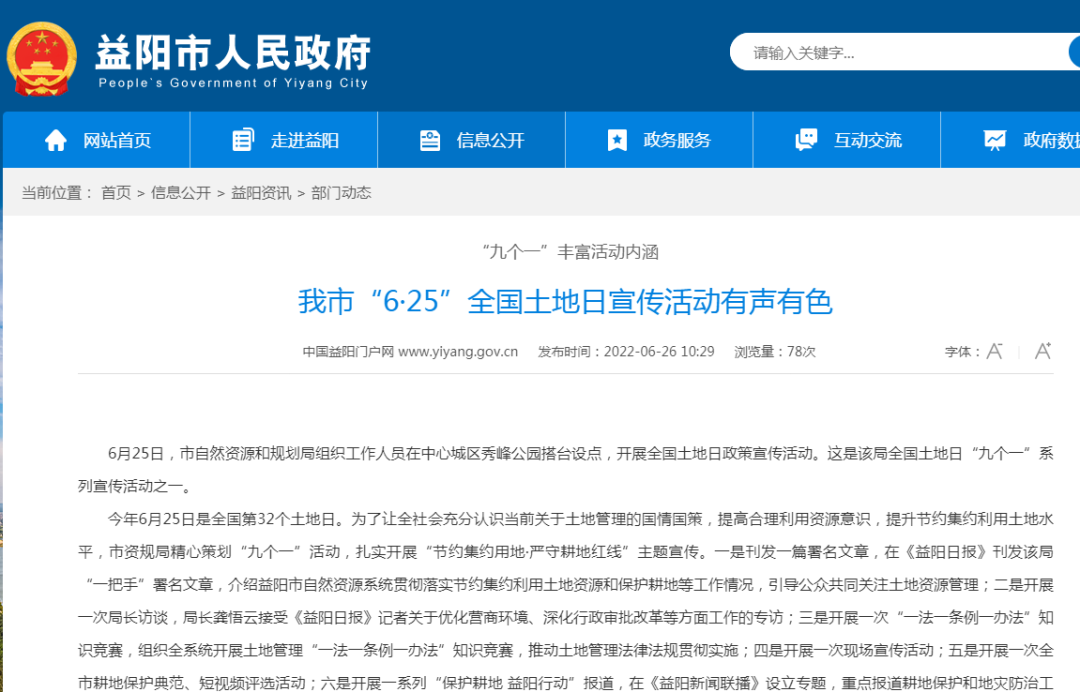
Task: Click the home icon beside 网站首页
Action: pos(56,140)
